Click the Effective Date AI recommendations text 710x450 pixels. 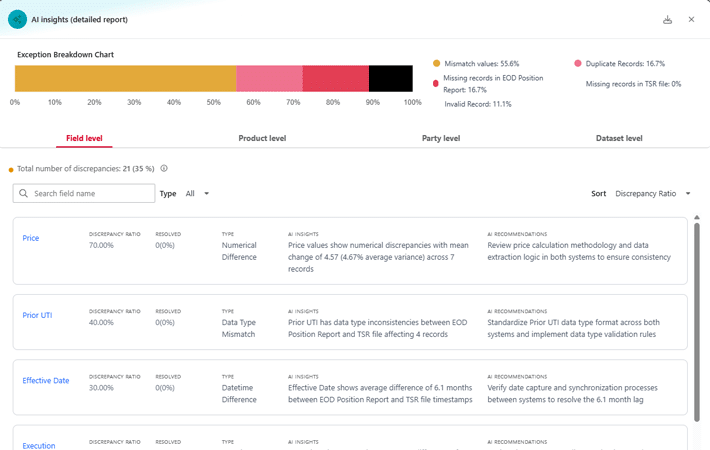pos(572,394)
